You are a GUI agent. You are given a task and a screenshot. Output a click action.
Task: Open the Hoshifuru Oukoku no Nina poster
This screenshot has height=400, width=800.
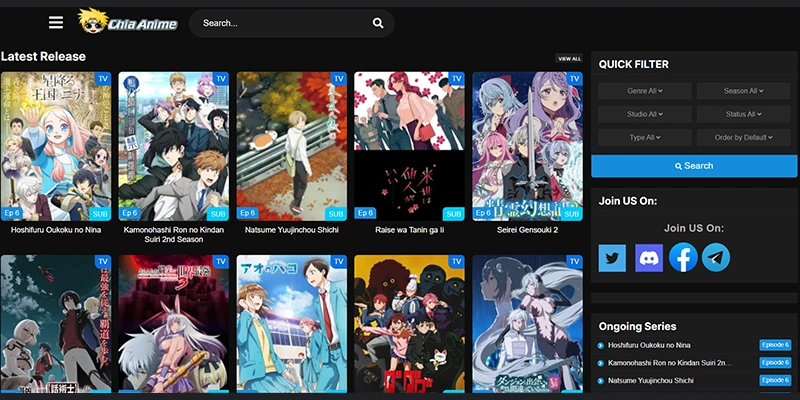click(56, 146)
